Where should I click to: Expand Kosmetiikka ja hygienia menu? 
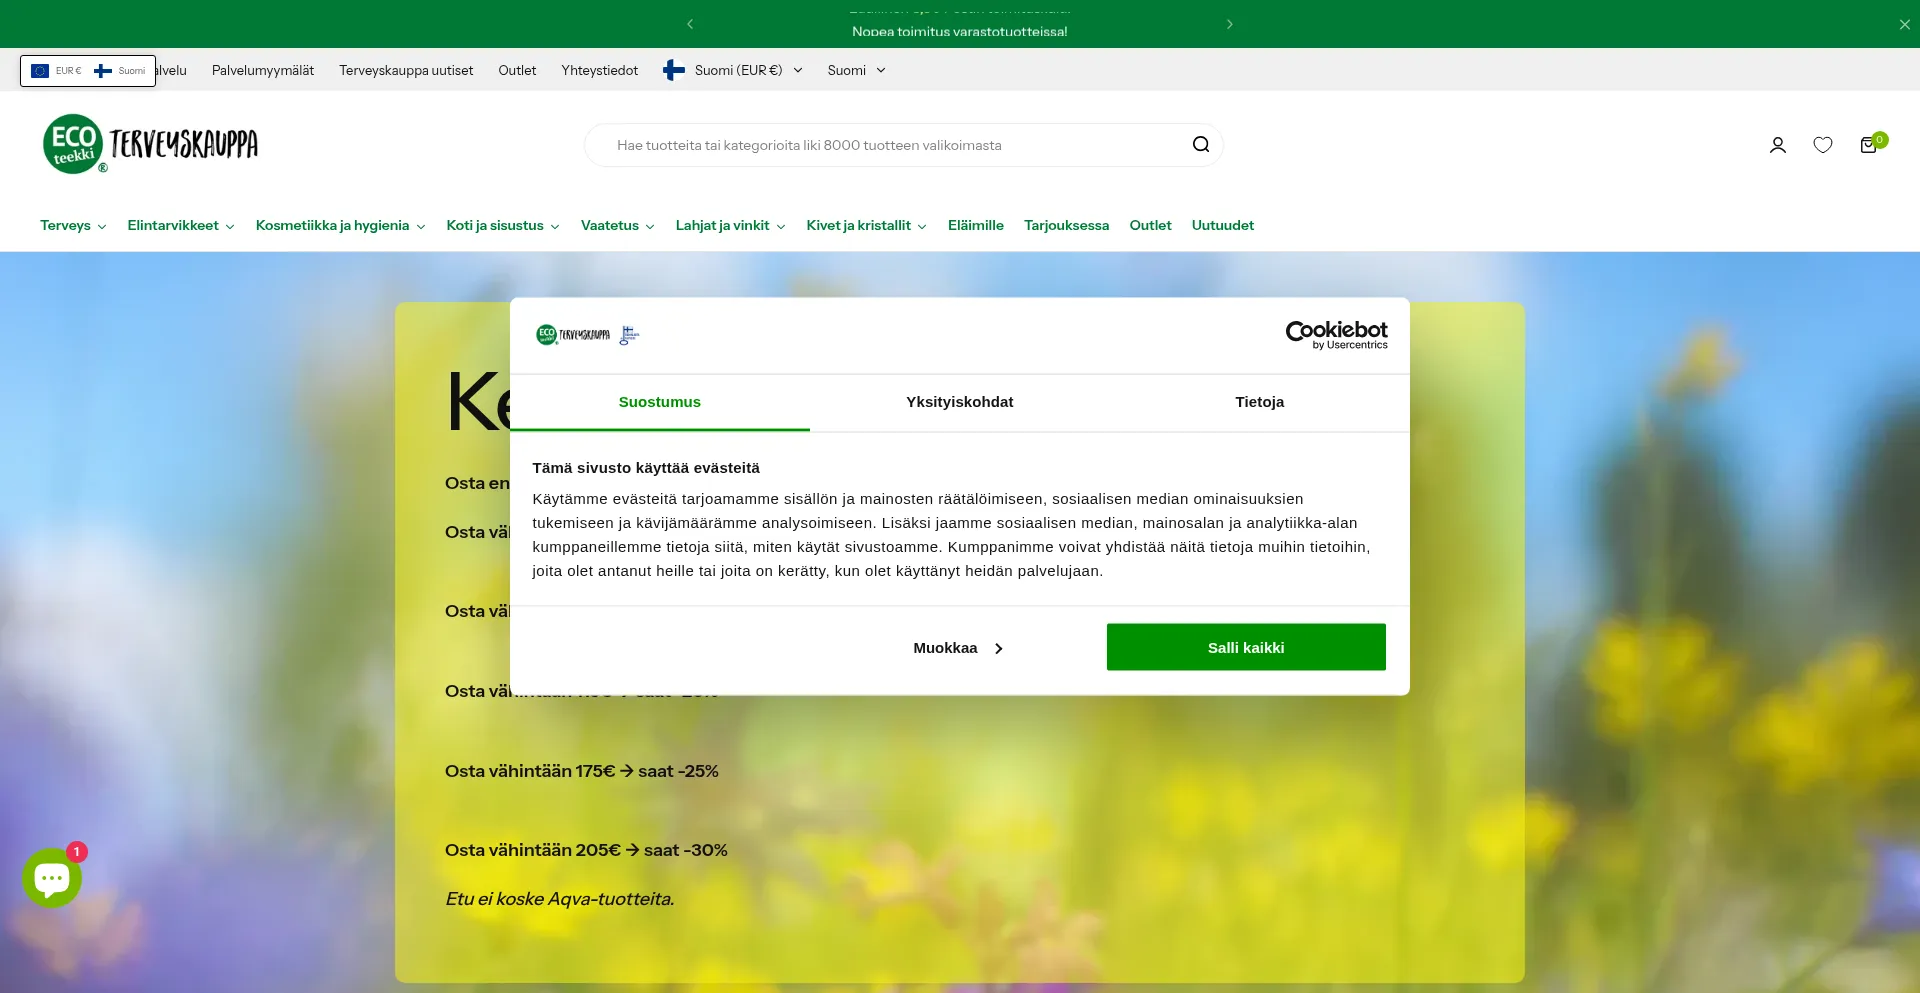point(341,225)
